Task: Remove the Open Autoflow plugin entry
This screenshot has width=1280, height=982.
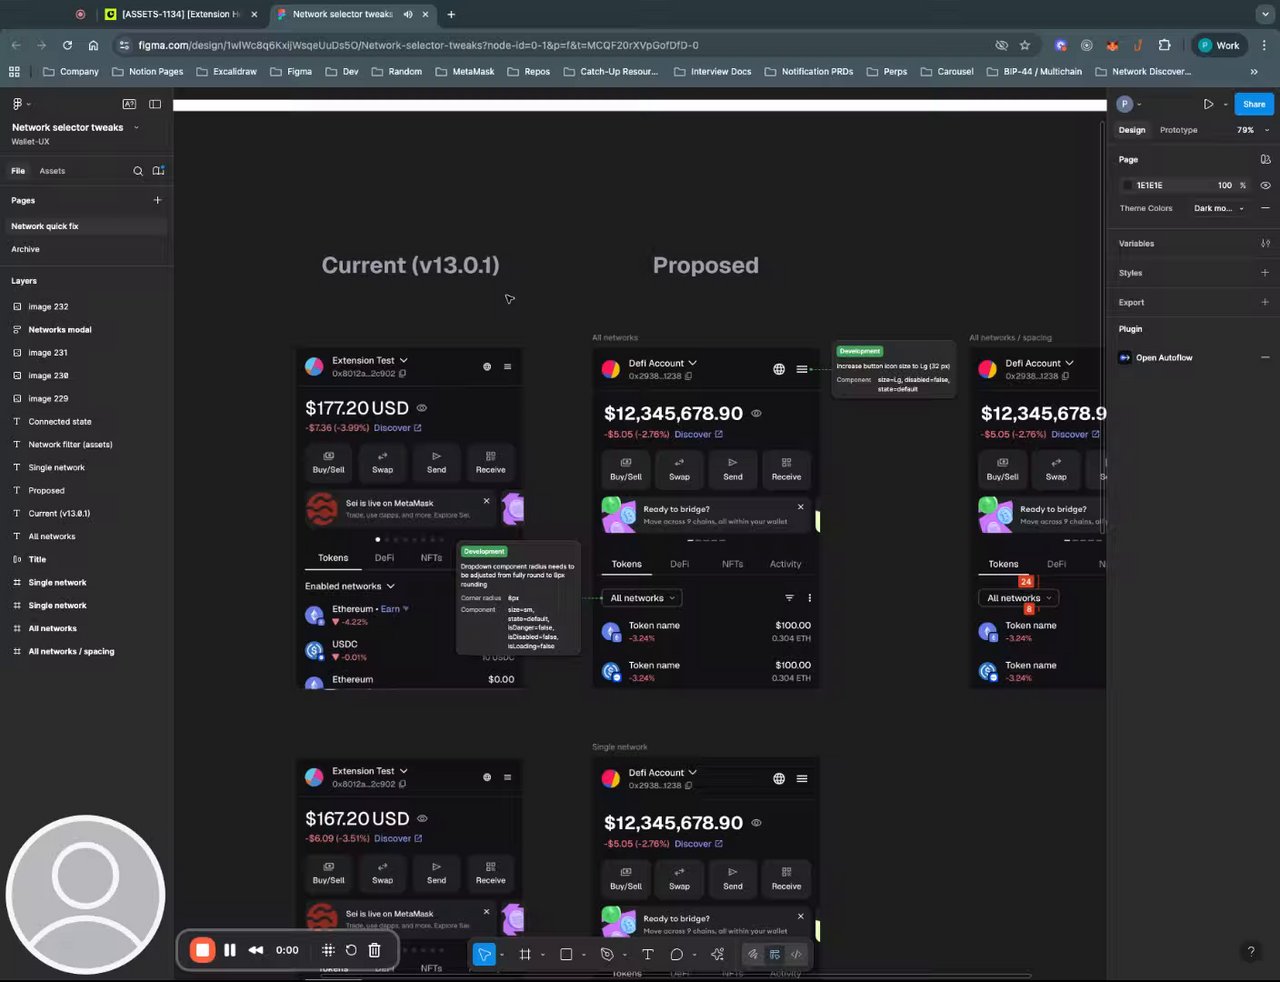Action: (x=1265, y=357)
